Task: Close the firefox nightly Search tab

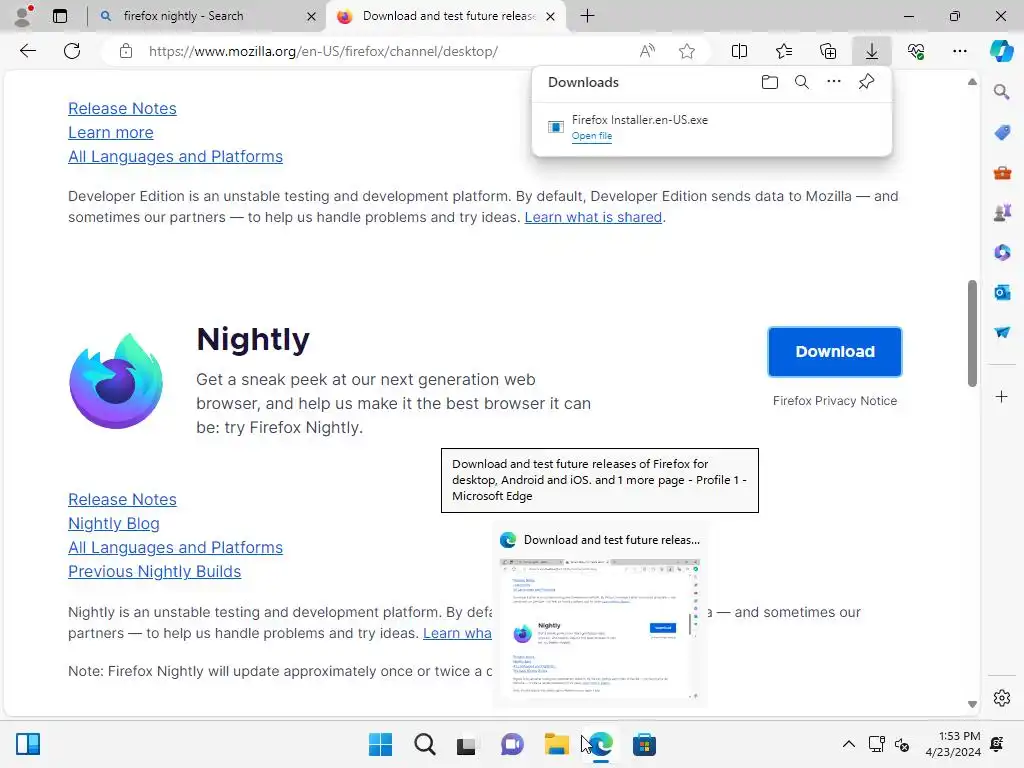Action: (312, 16)
